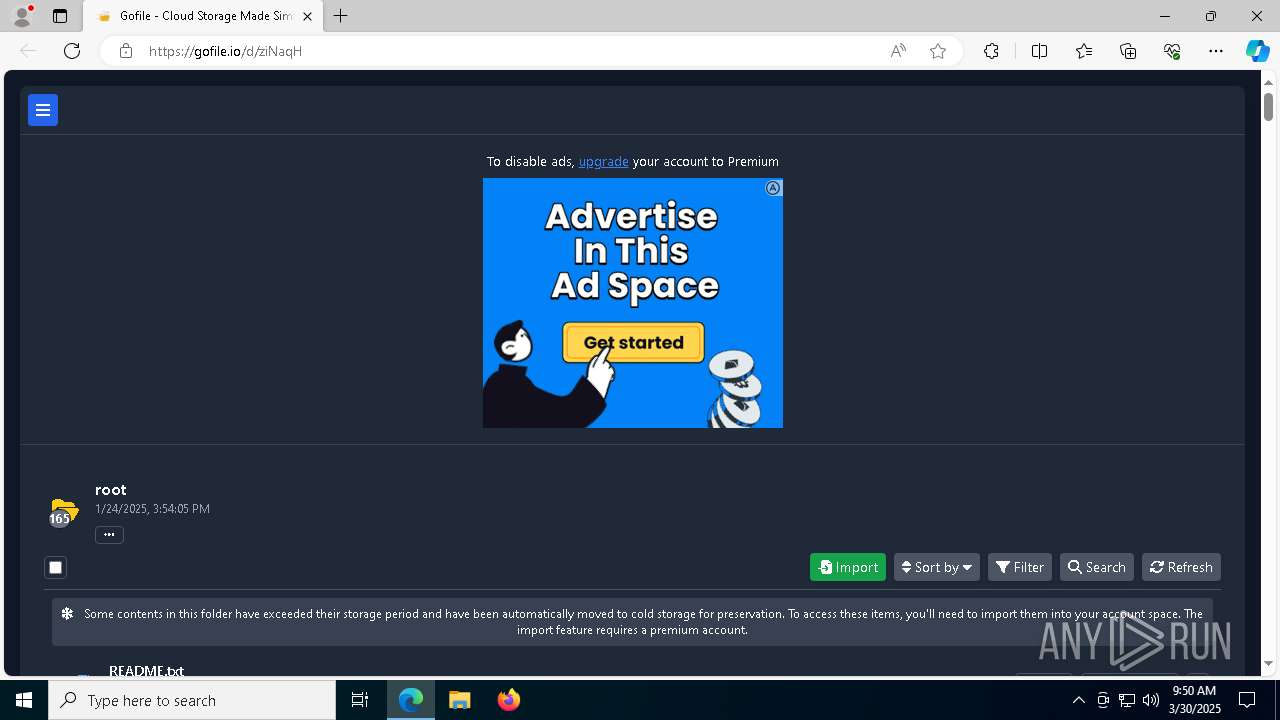Go back with the browser arrow
The height and width of the screenshot is (720, 1280).
[x=28, y=51]
